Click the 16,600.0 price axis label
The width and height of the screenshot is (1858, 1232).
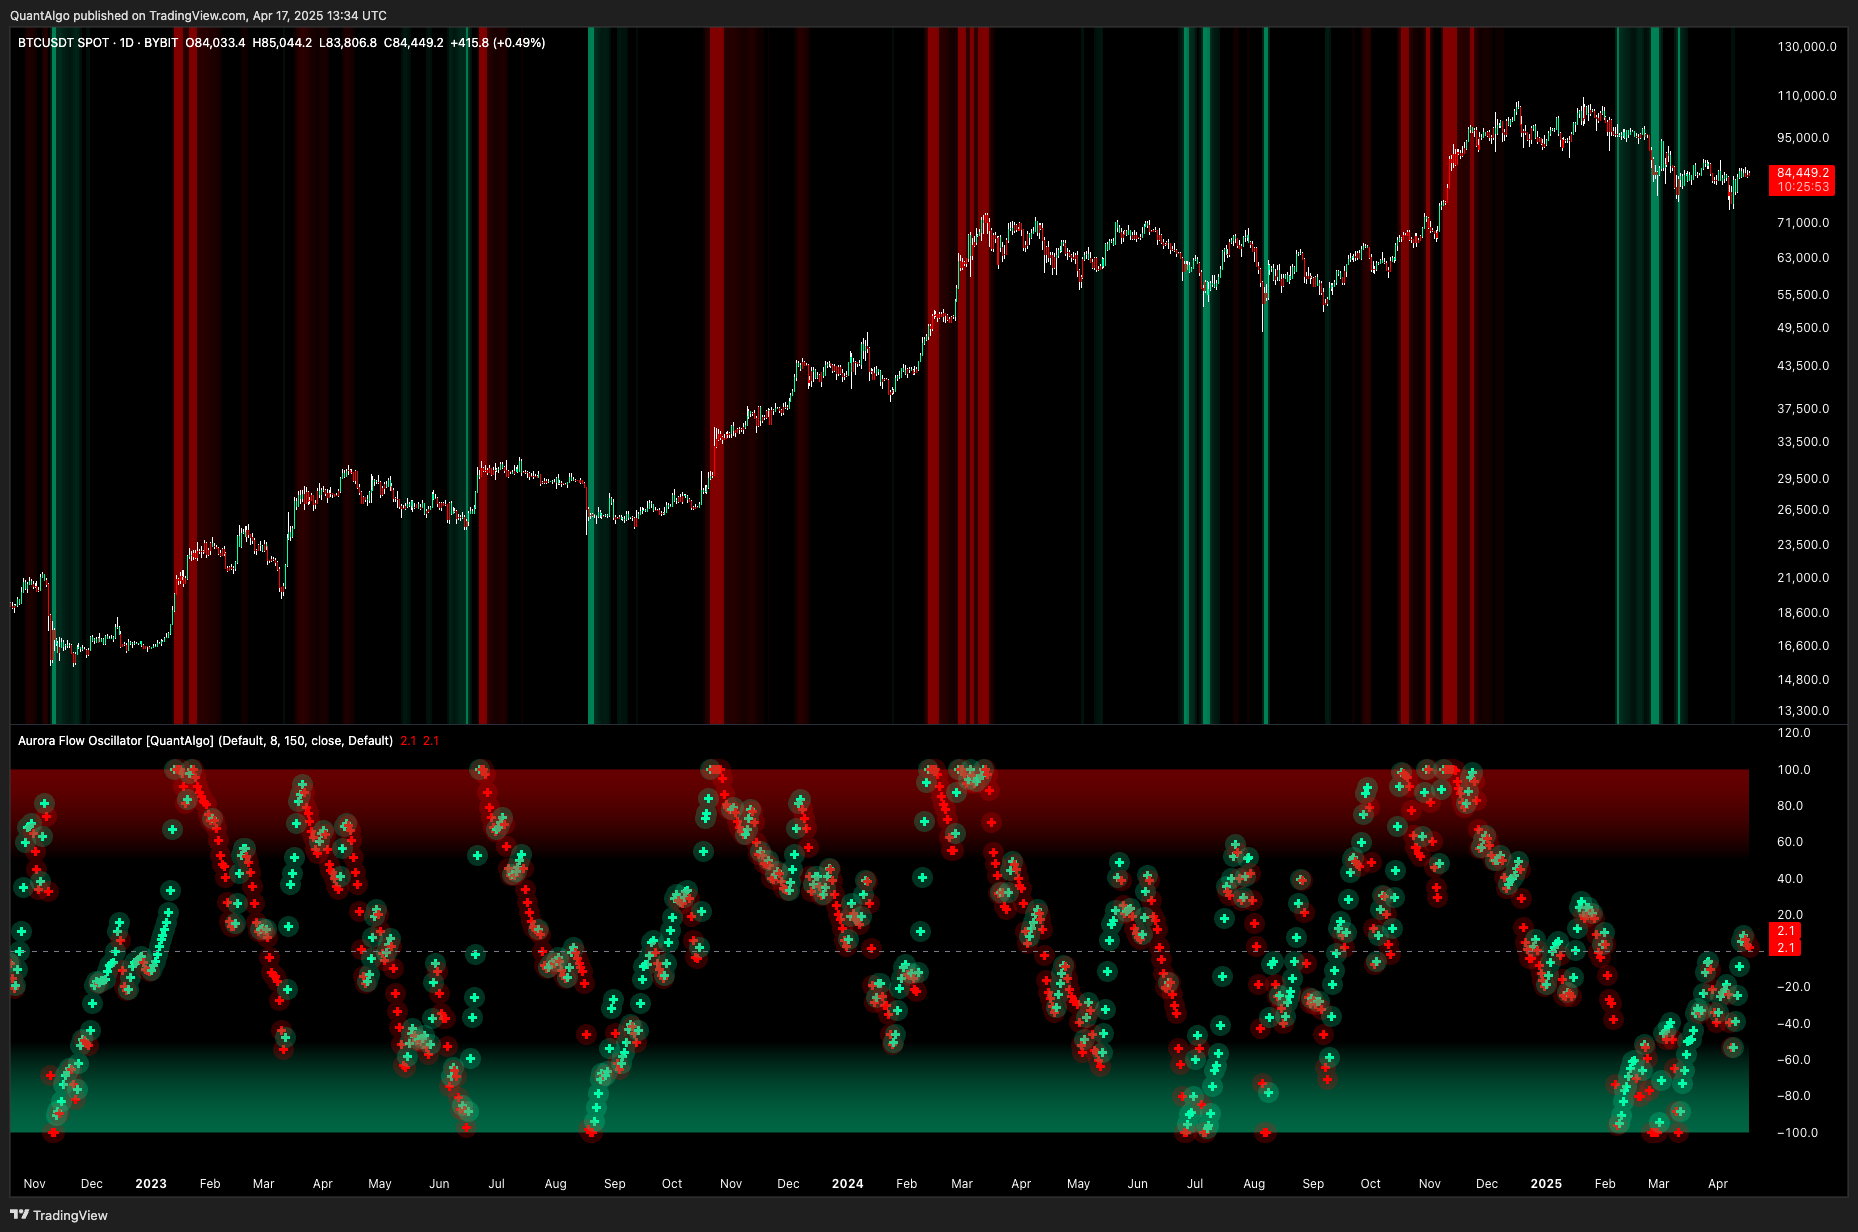pyautogui.click(x=1803, y=646)
